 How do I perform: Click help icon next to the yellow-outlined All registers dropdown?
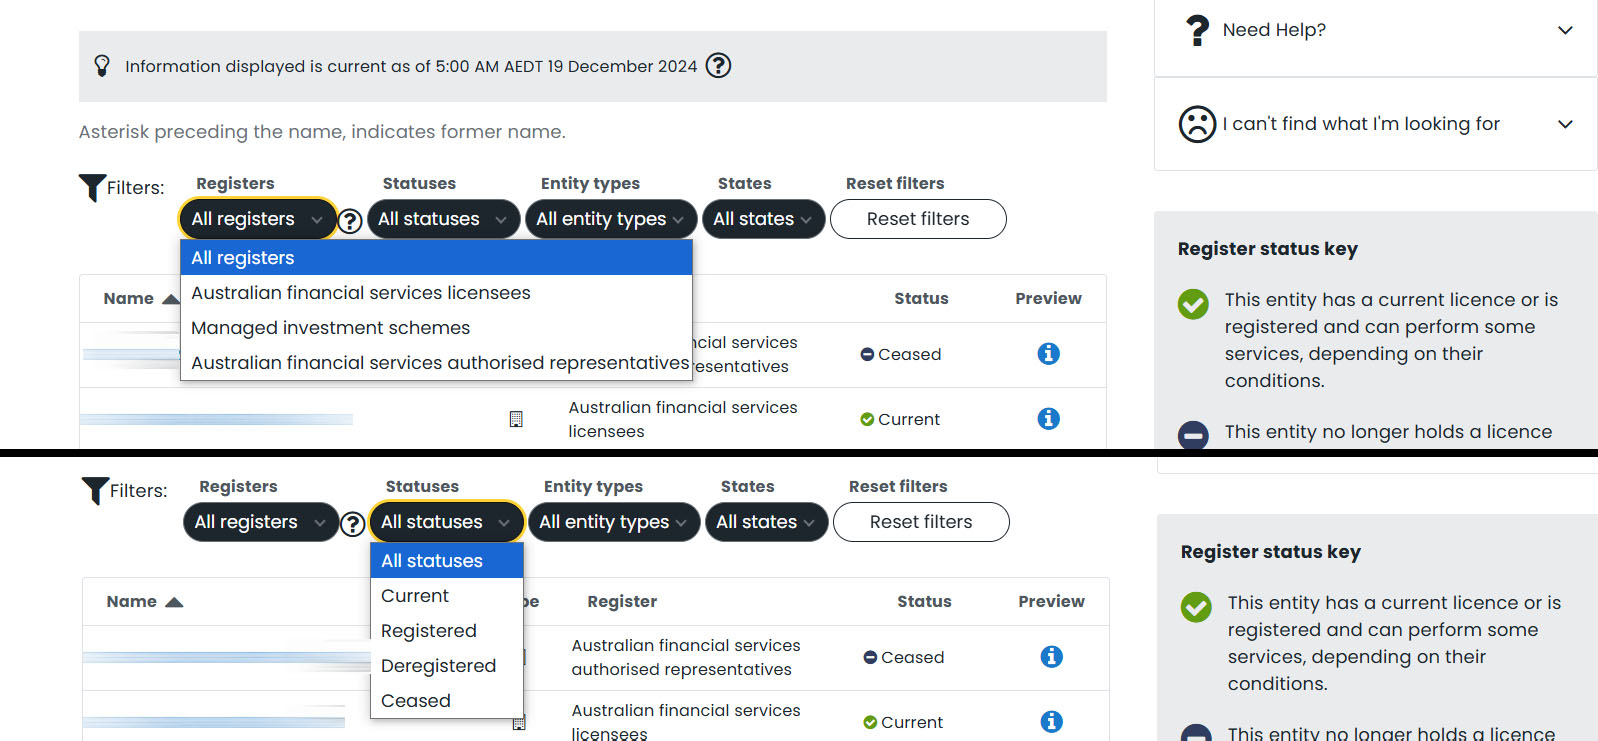tap(350, 221)
